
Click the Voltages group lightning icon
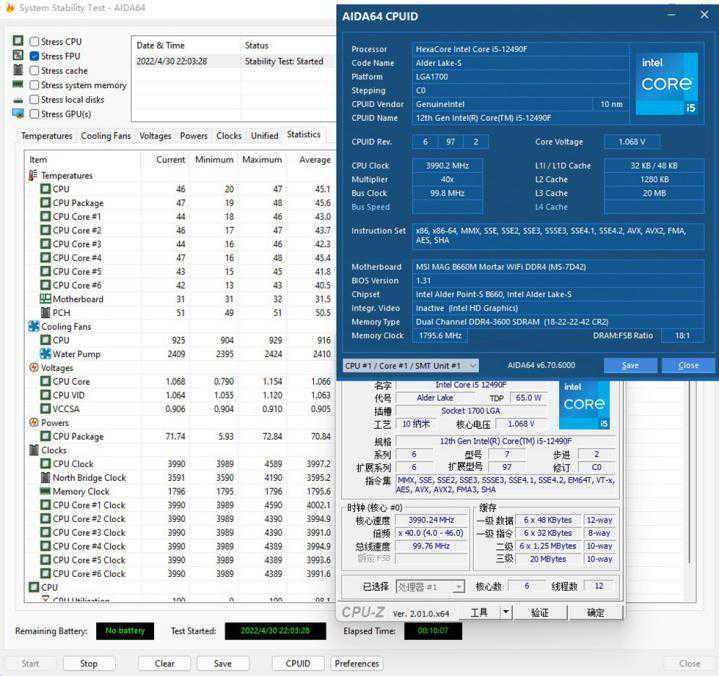(x=33, y=368)
